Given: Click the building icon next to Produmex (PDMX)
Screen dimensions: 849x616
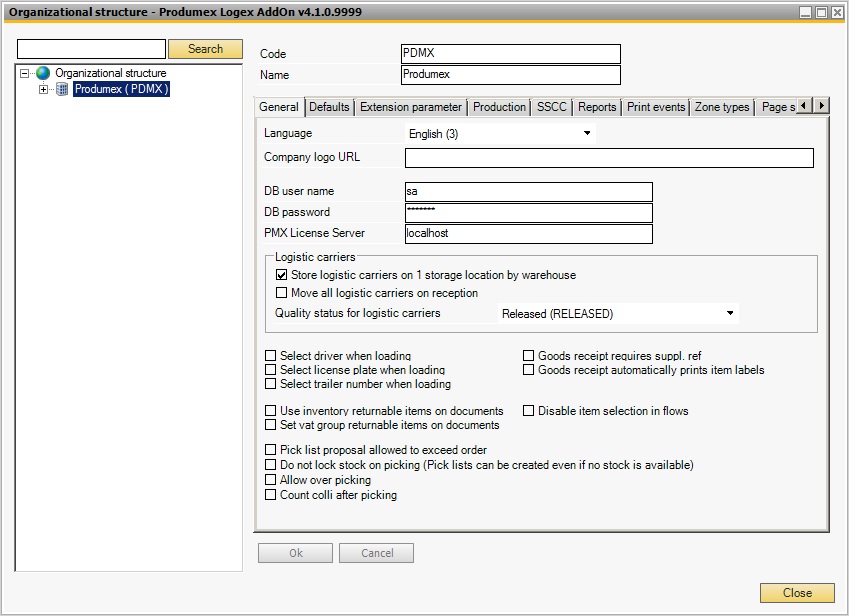Looking at the screenshot, I should [62, 89].
